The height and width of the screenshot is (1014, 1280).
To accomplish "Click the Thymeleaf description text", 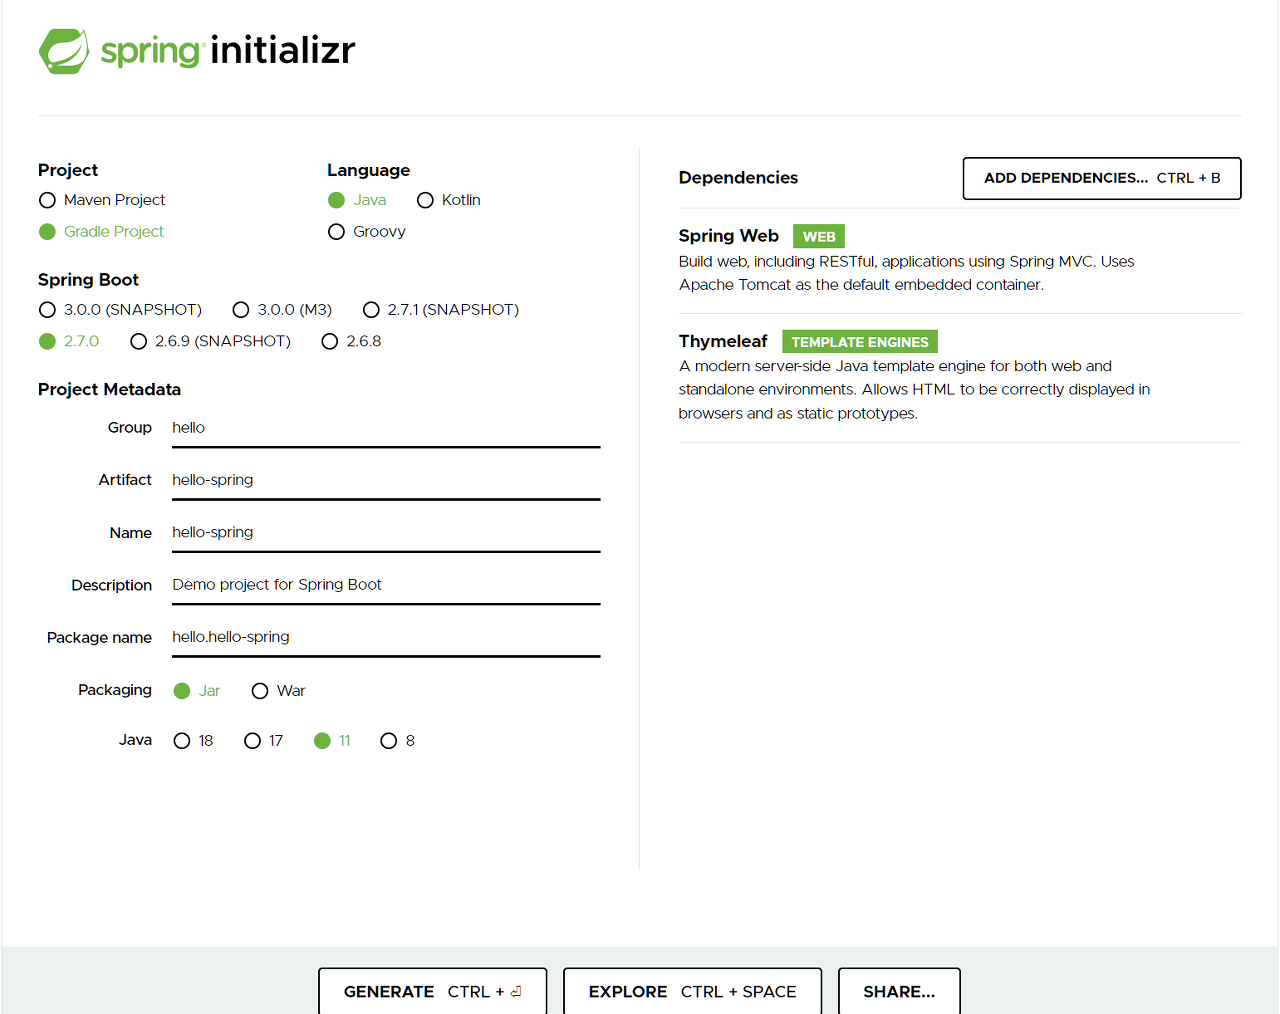I will [914, 390].
